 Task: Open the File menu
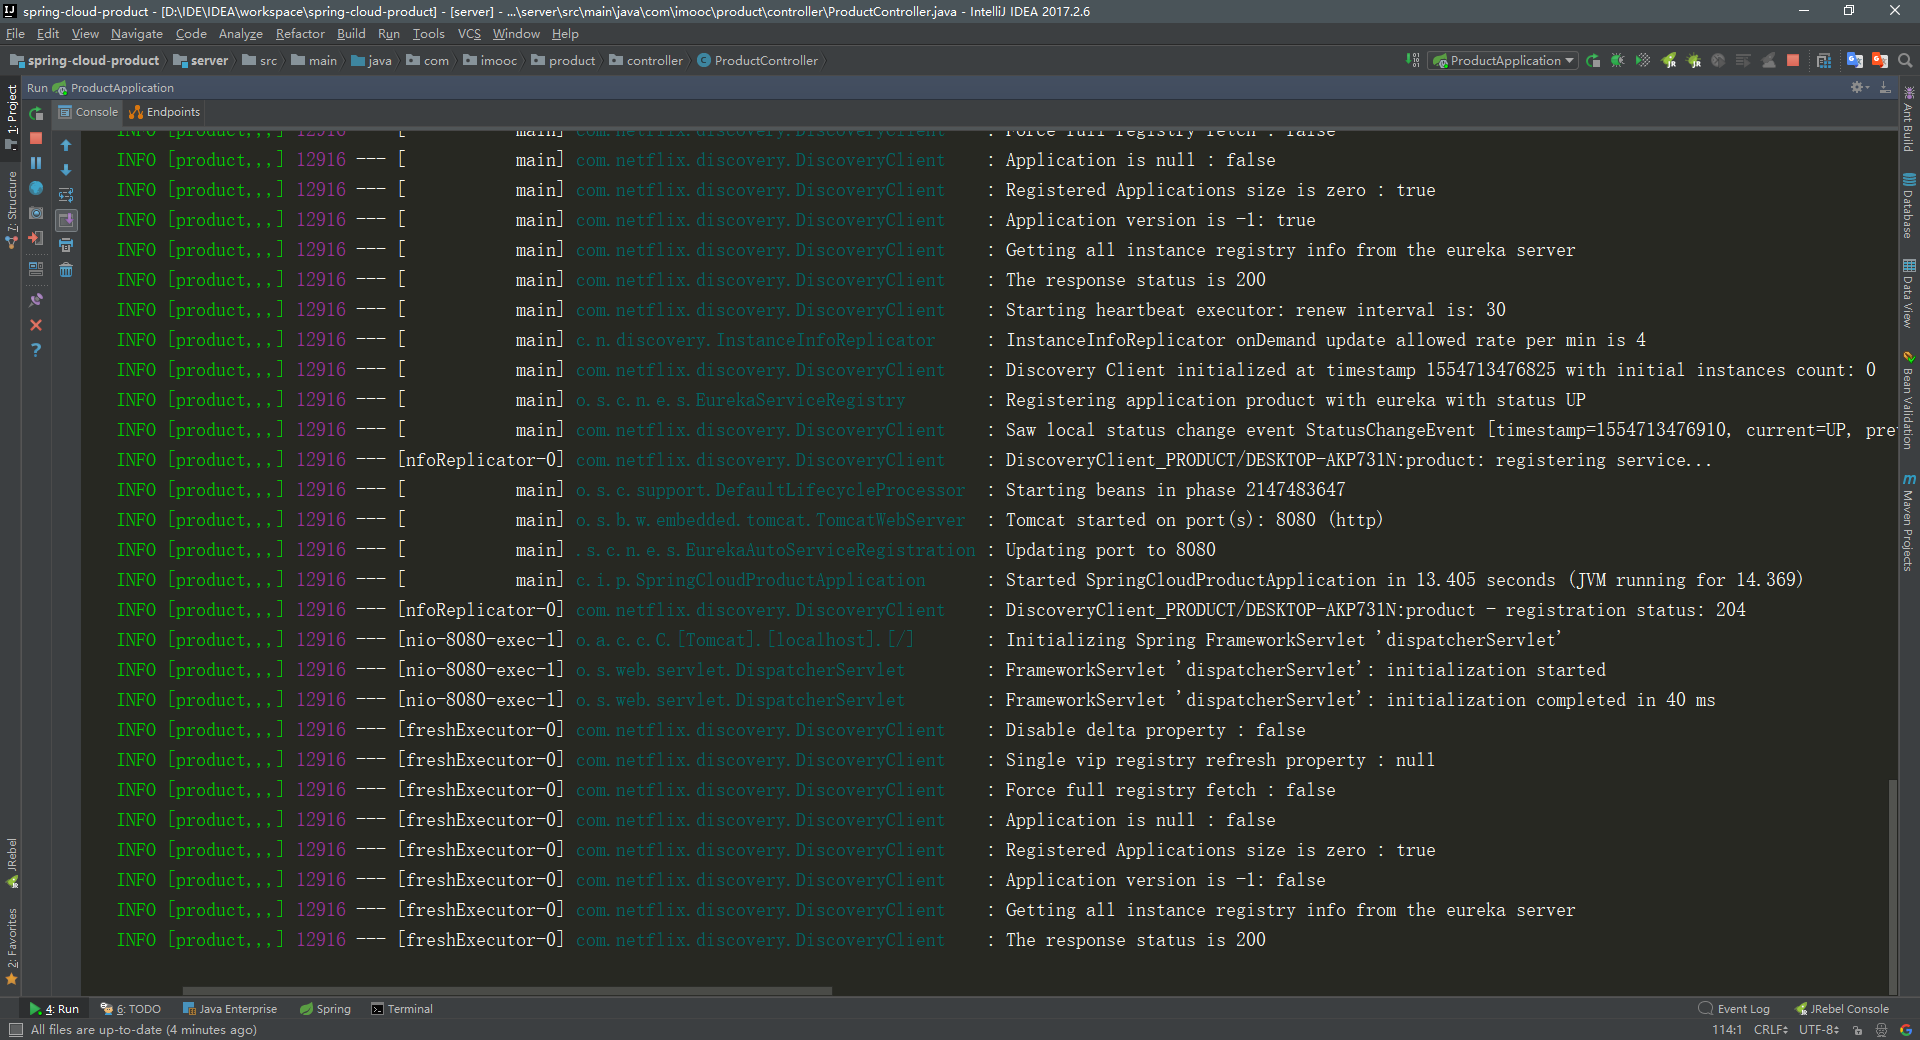click(15, 34)
